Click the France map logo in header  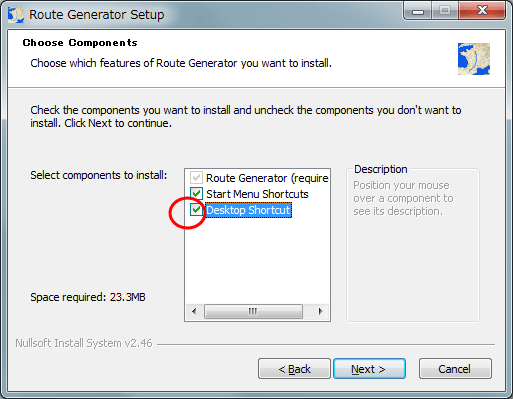[474, 59]
